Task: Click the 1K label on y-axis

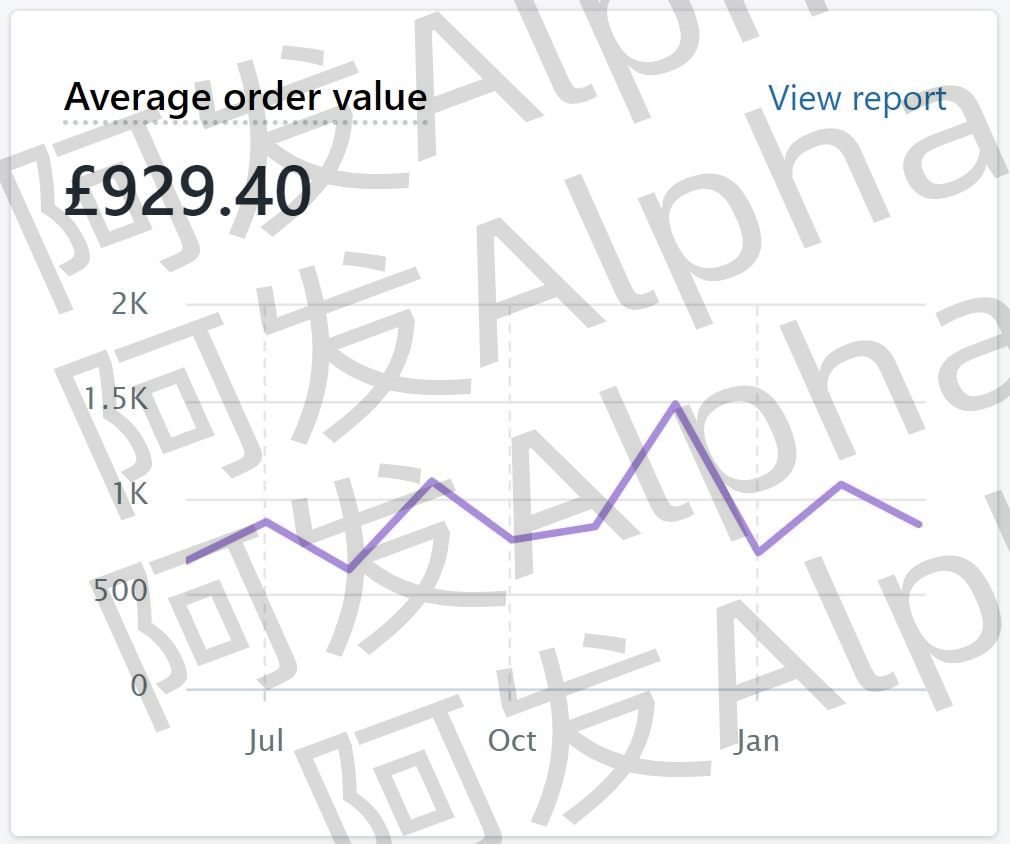Action: 131,494
